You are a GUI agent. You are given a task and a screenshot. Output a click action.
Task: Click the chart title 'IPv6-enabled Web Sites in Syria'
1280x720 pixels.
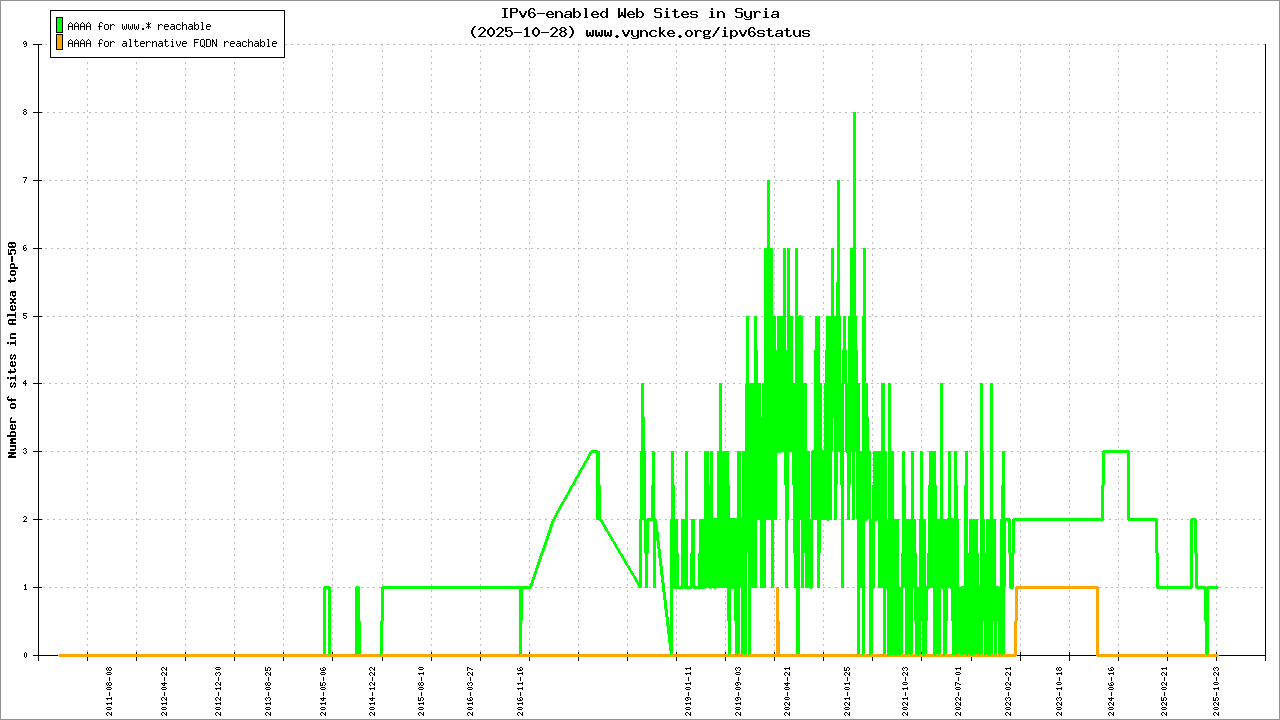tap(640, 13)
